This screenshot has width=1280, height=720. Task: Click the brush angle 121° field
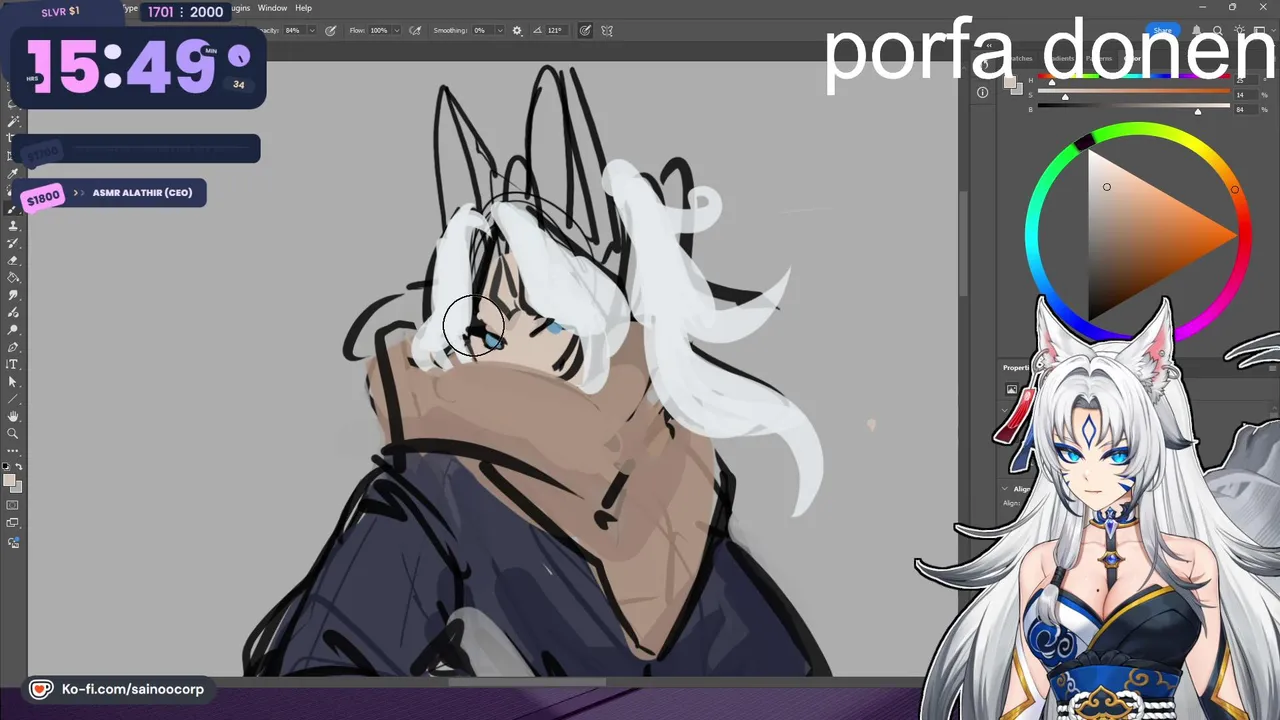[x=555, y=31]
